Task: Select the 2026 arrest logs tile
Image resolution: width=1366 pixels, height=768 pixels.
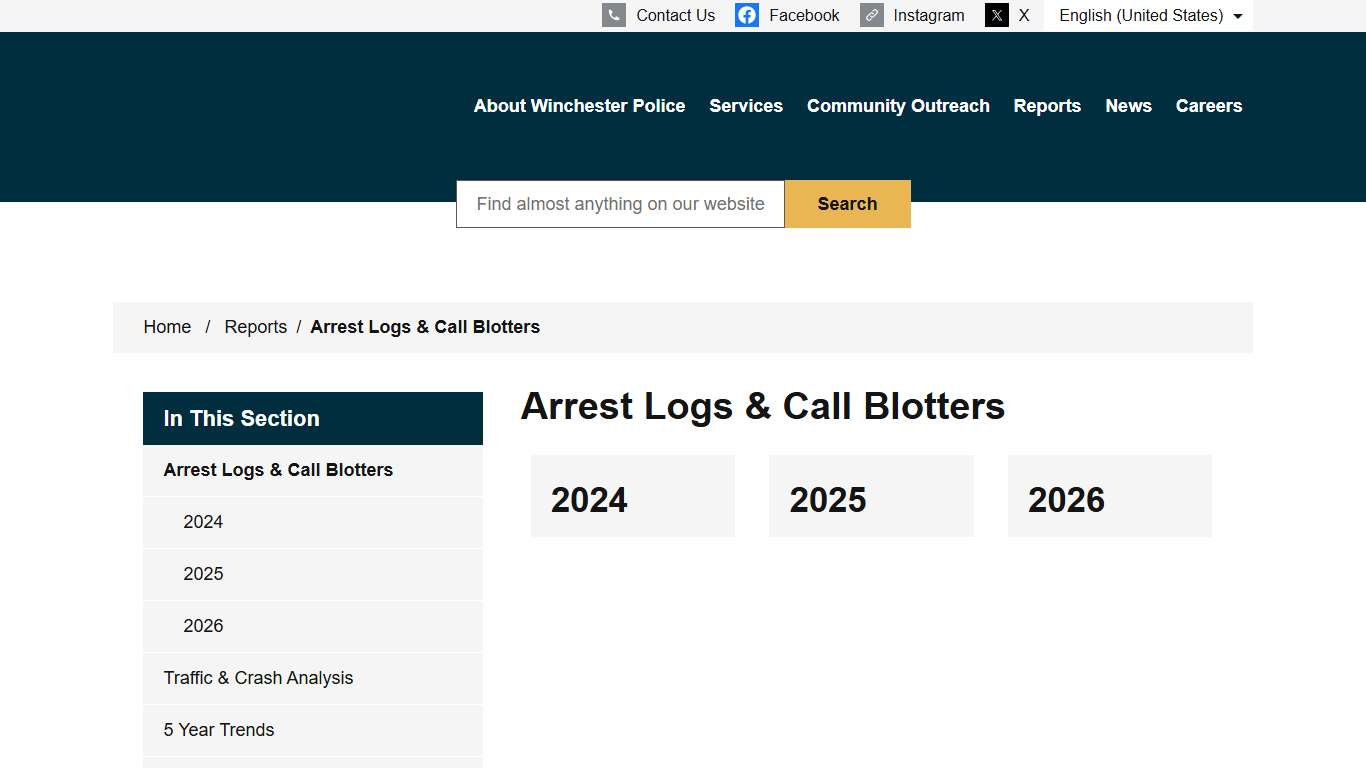Action: click(x=1109, y=495)
